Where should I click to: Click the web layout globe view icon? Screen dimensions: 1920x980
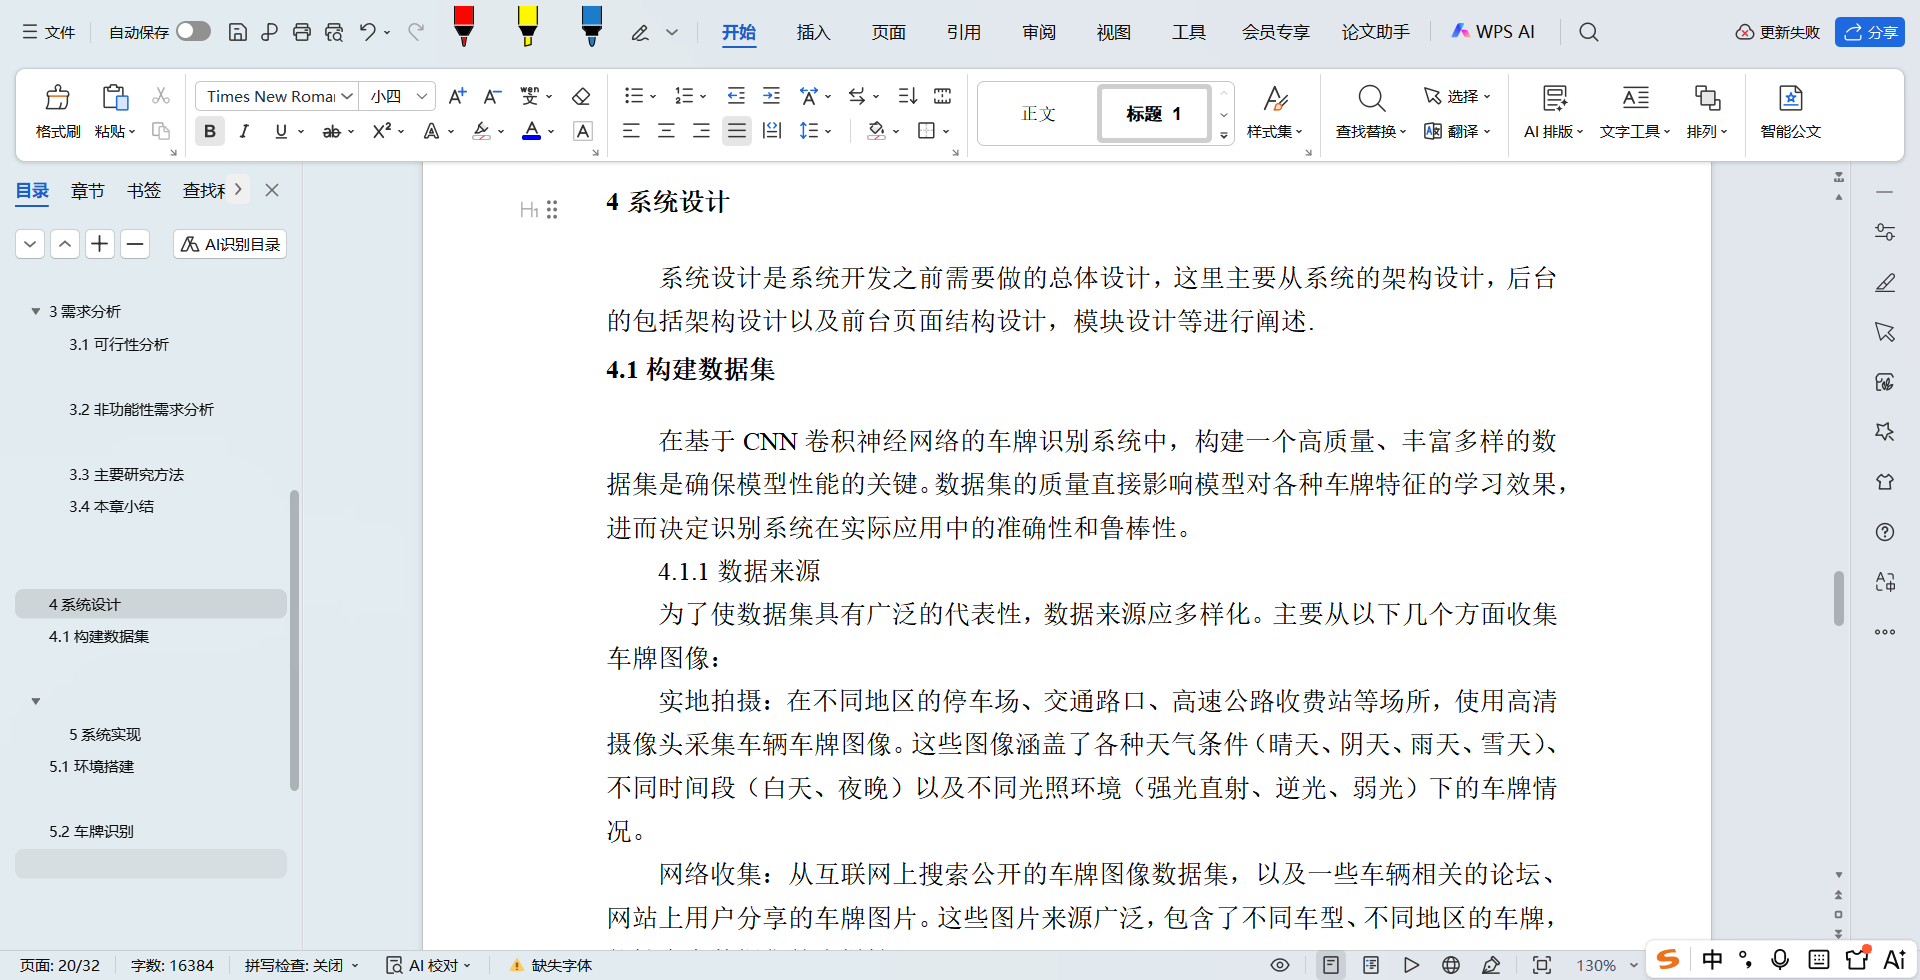(x=1451, y=965)
